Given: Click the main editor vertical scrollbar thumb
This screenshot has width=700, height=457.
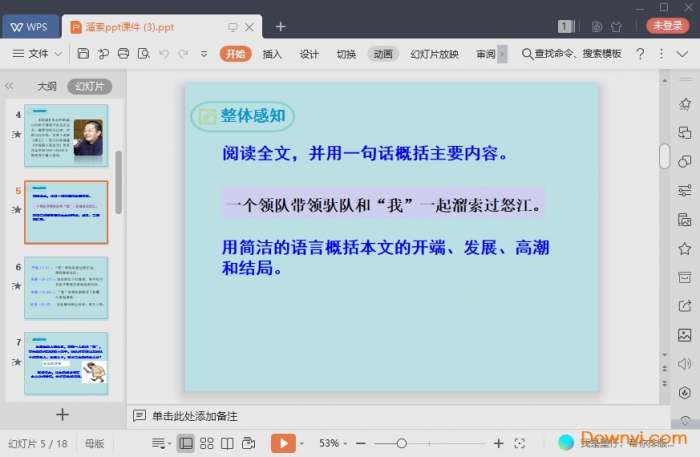Looking at the screenshot, I should [x=664, y=156].
